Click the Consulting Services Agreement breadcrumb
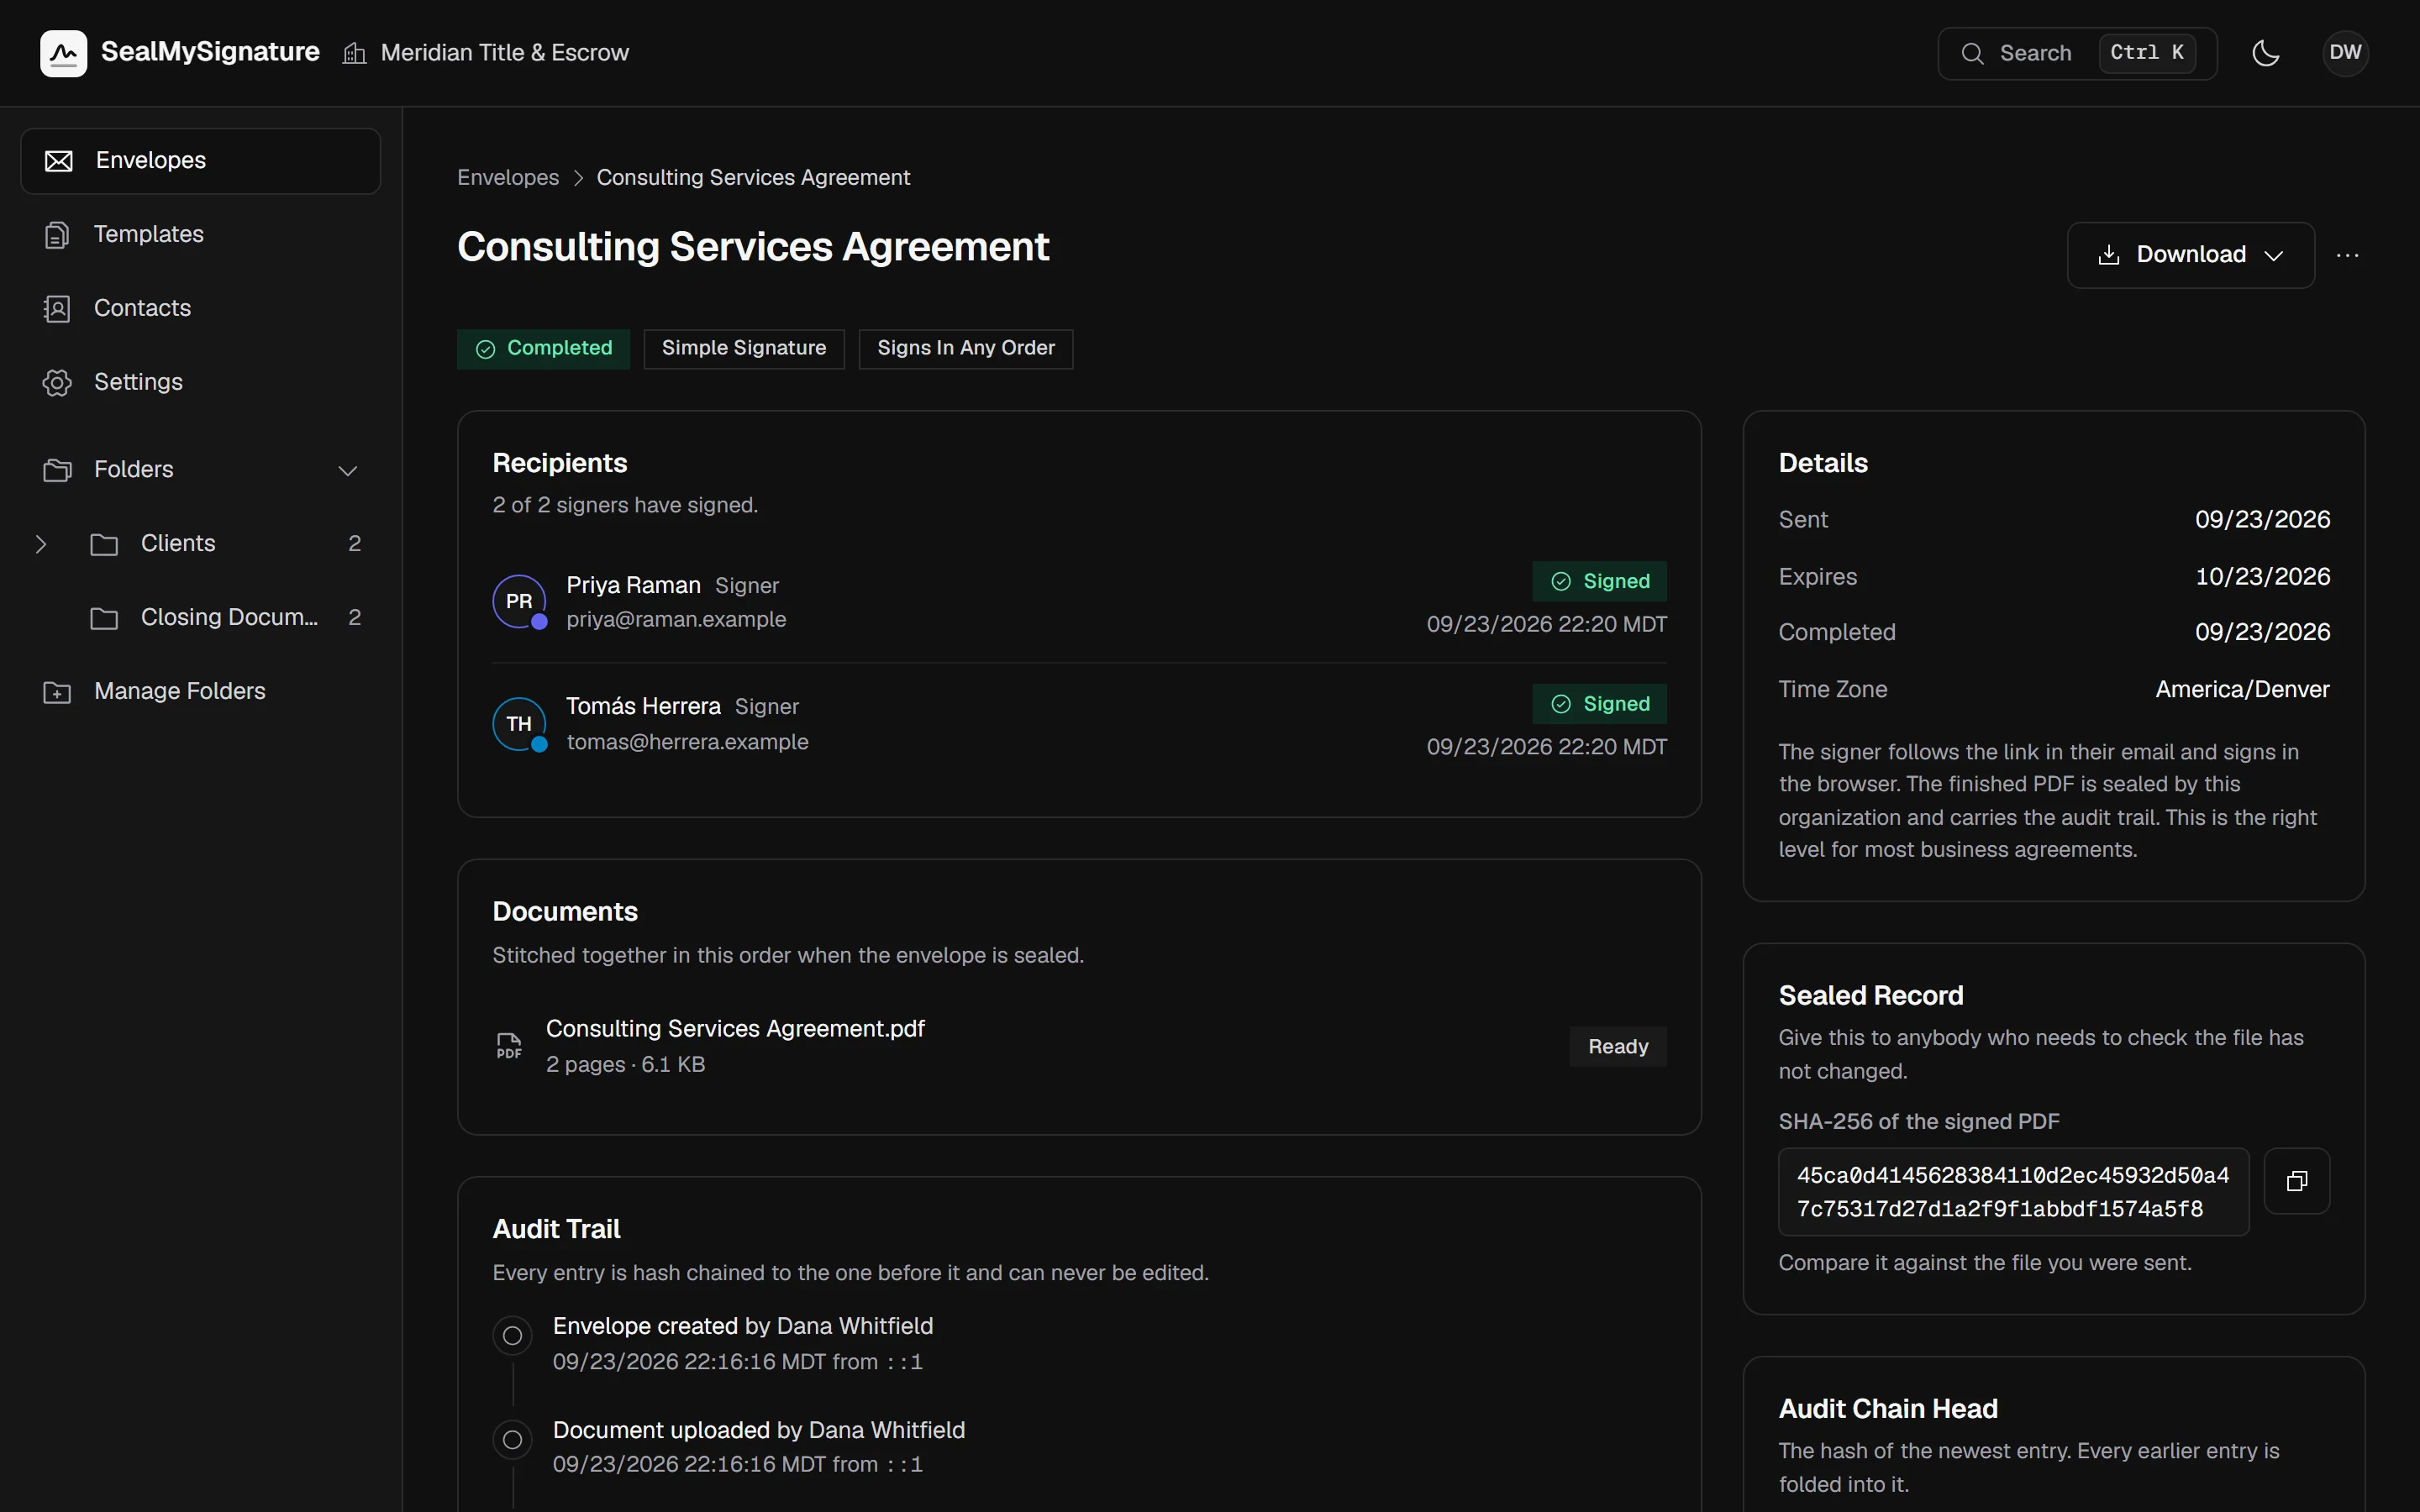The image size is (2420, 1512). (x=753, y=178)
